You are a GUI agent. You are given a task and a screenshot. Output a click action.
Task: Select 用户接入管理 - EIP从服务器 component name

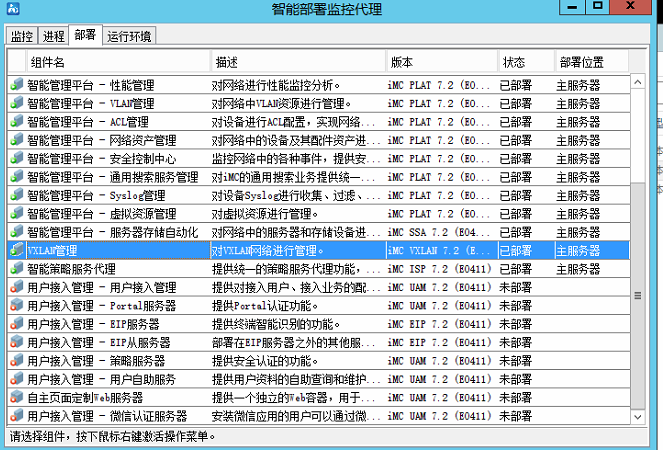pyautogui.click(x=99, y=343)
